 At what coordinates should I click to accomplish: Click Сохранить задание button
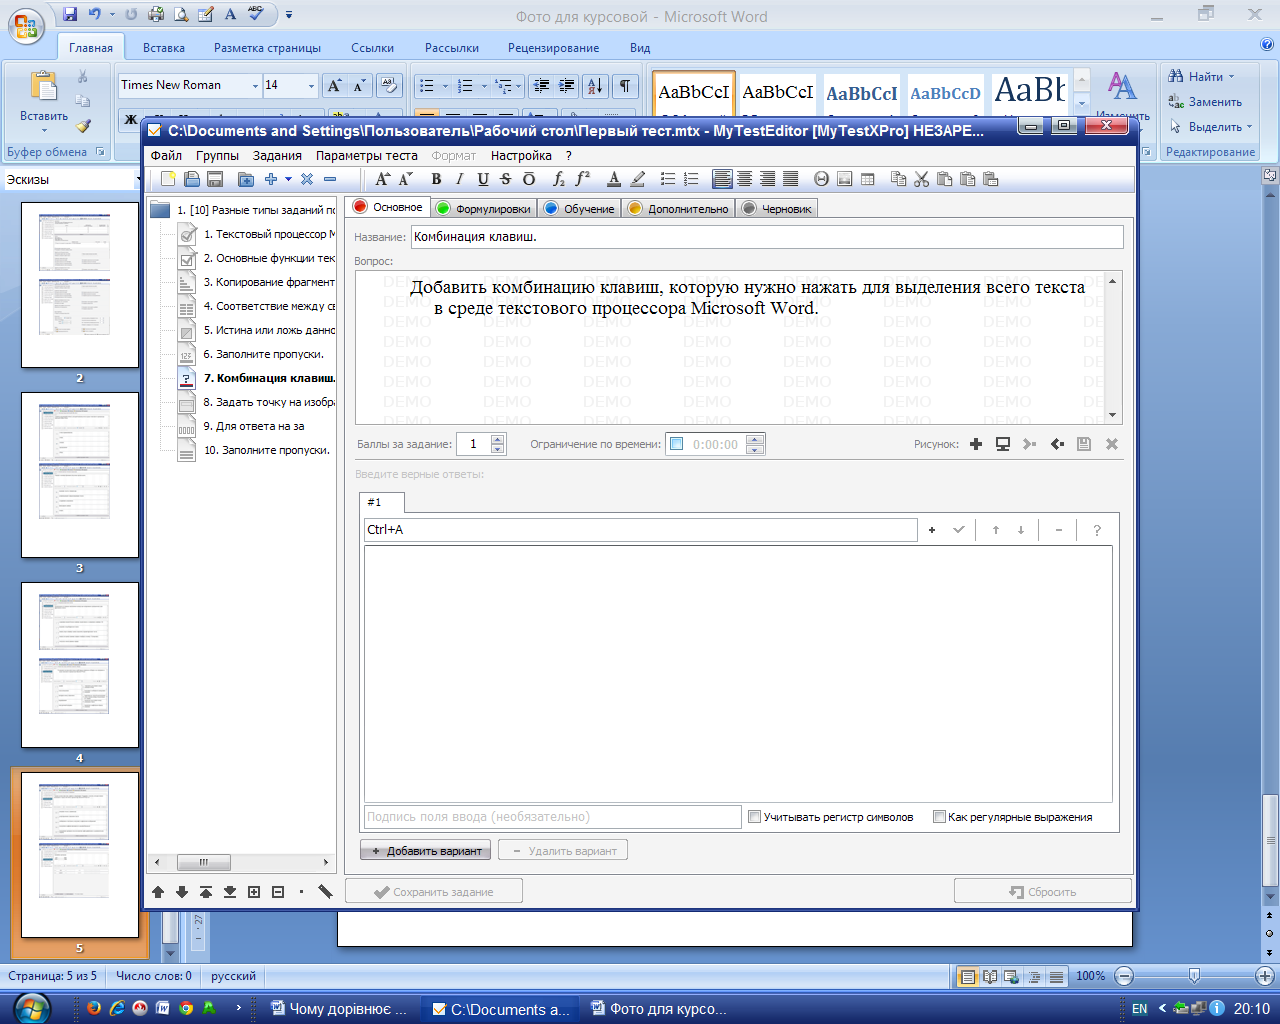434,892
